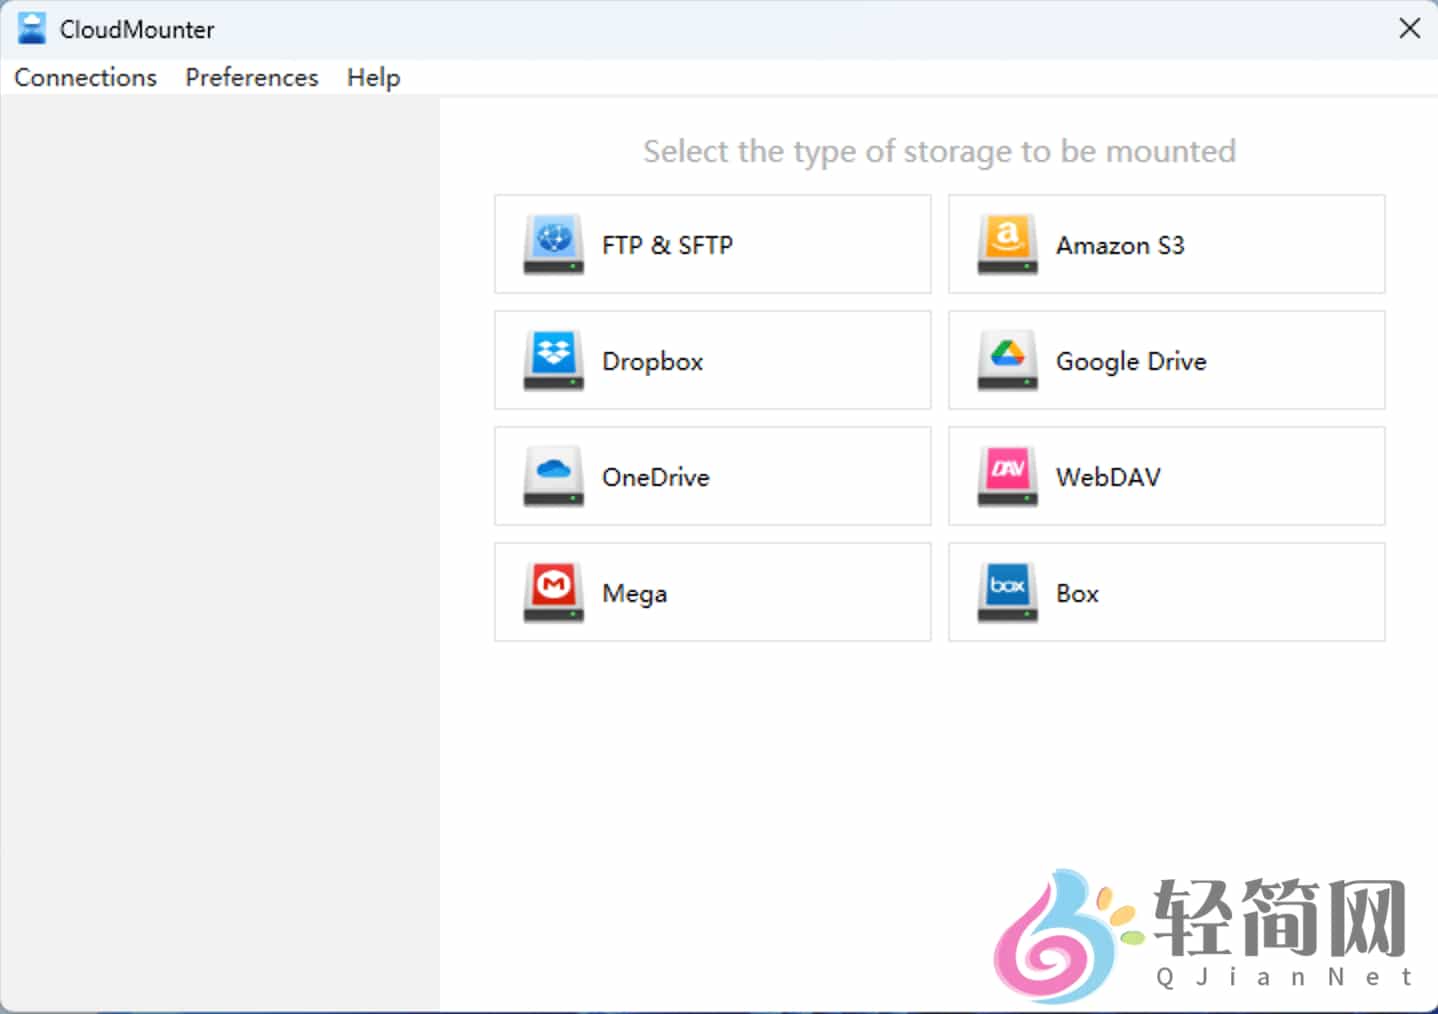Click the FTP & SFTP drive icon
Screen dimensions: 1438x1014
(x=553, y=245)
